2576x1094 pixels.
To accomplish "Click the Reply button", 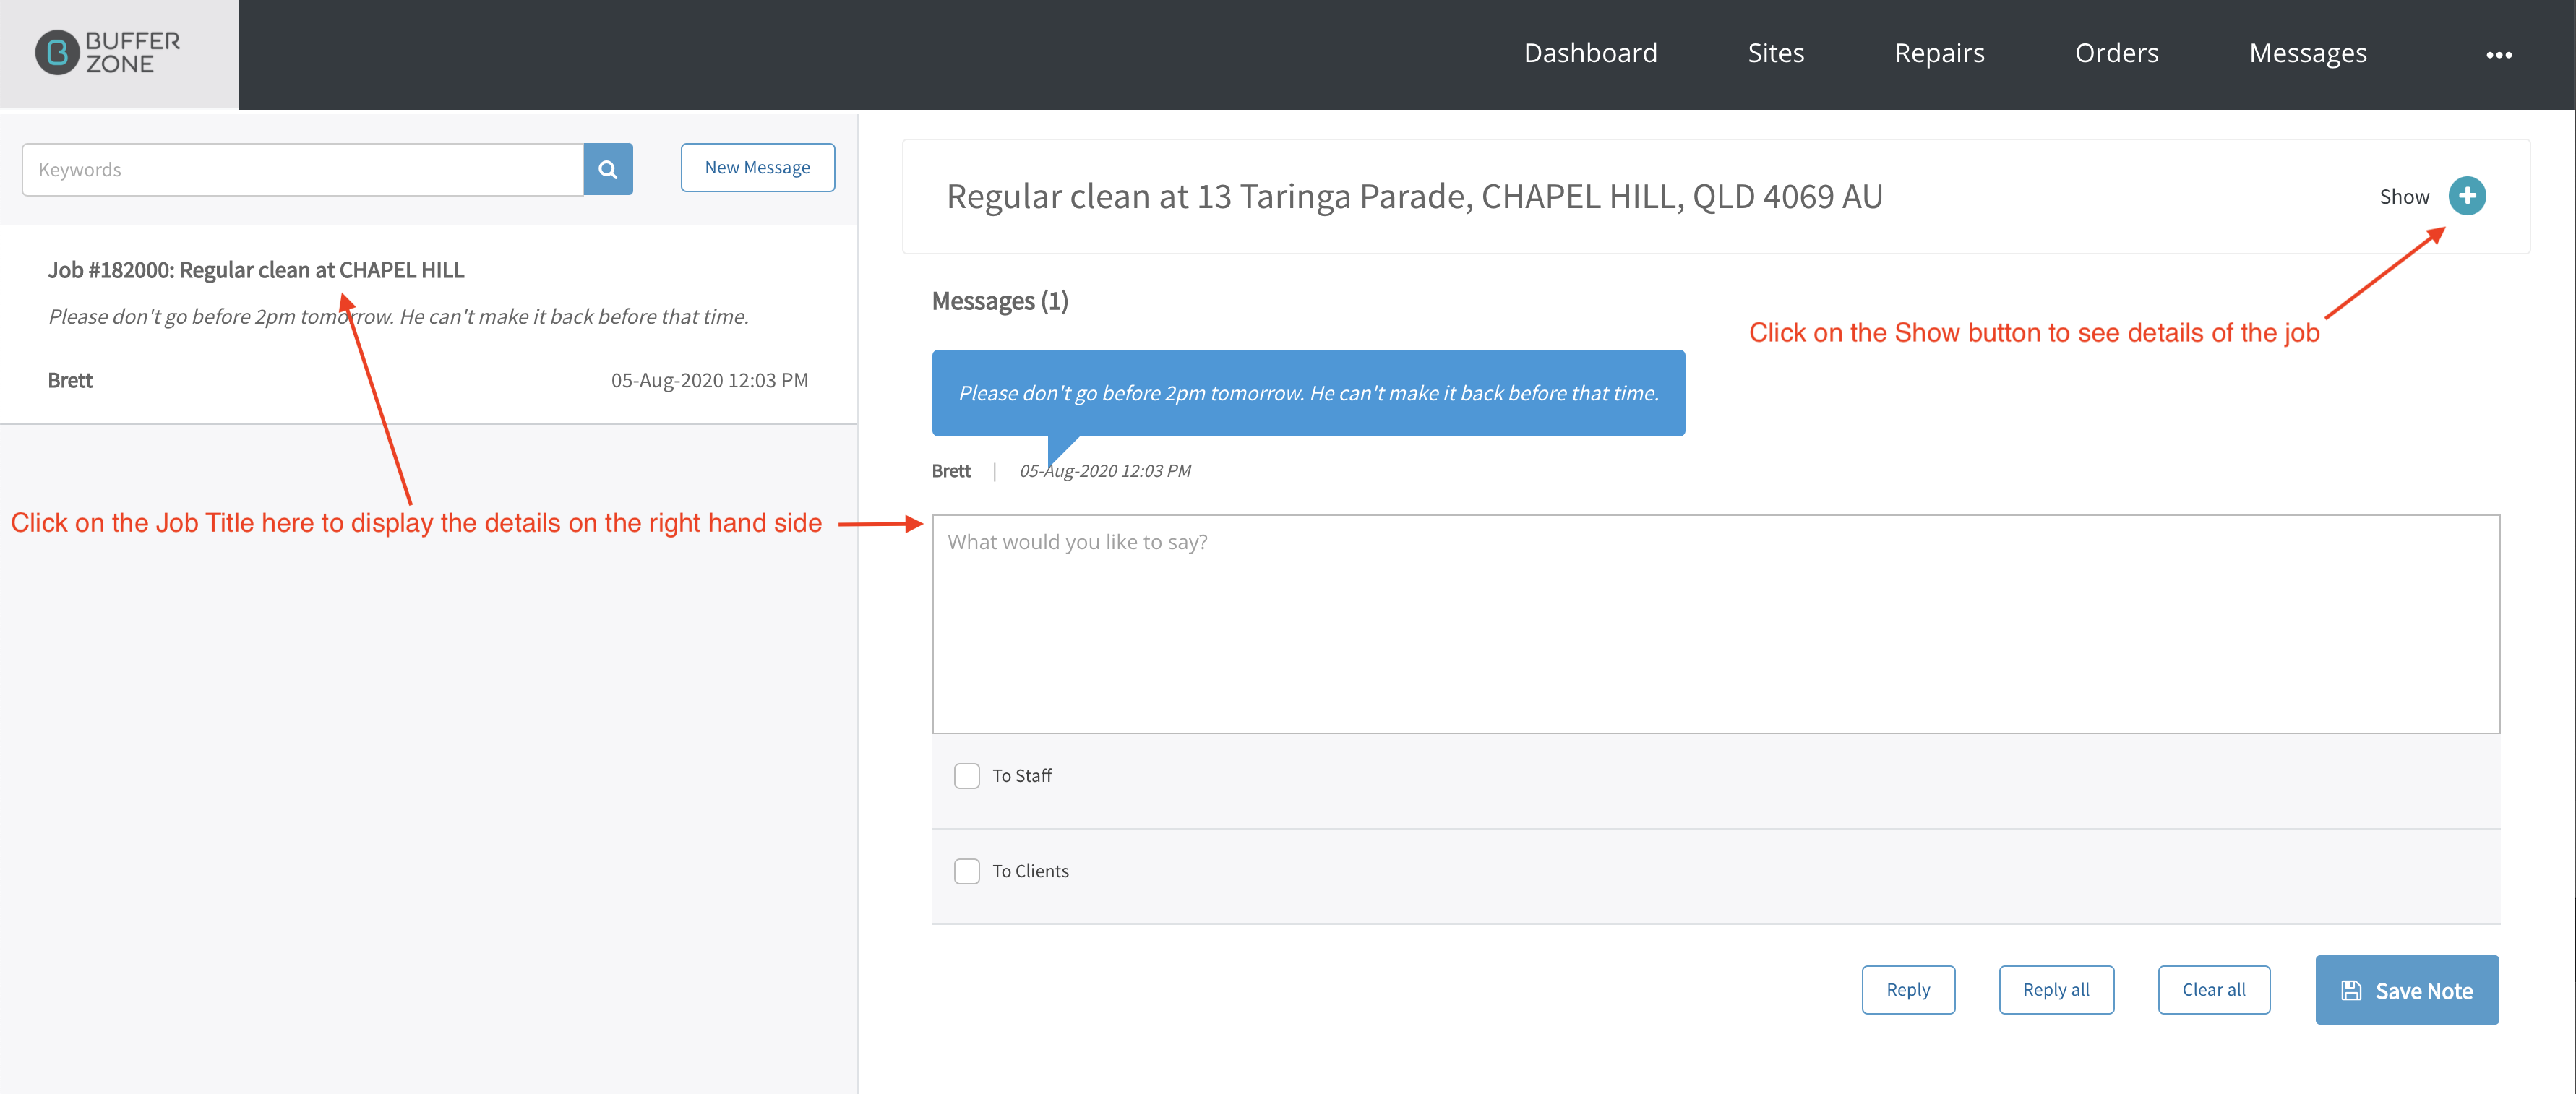I will coord(1907,990).
